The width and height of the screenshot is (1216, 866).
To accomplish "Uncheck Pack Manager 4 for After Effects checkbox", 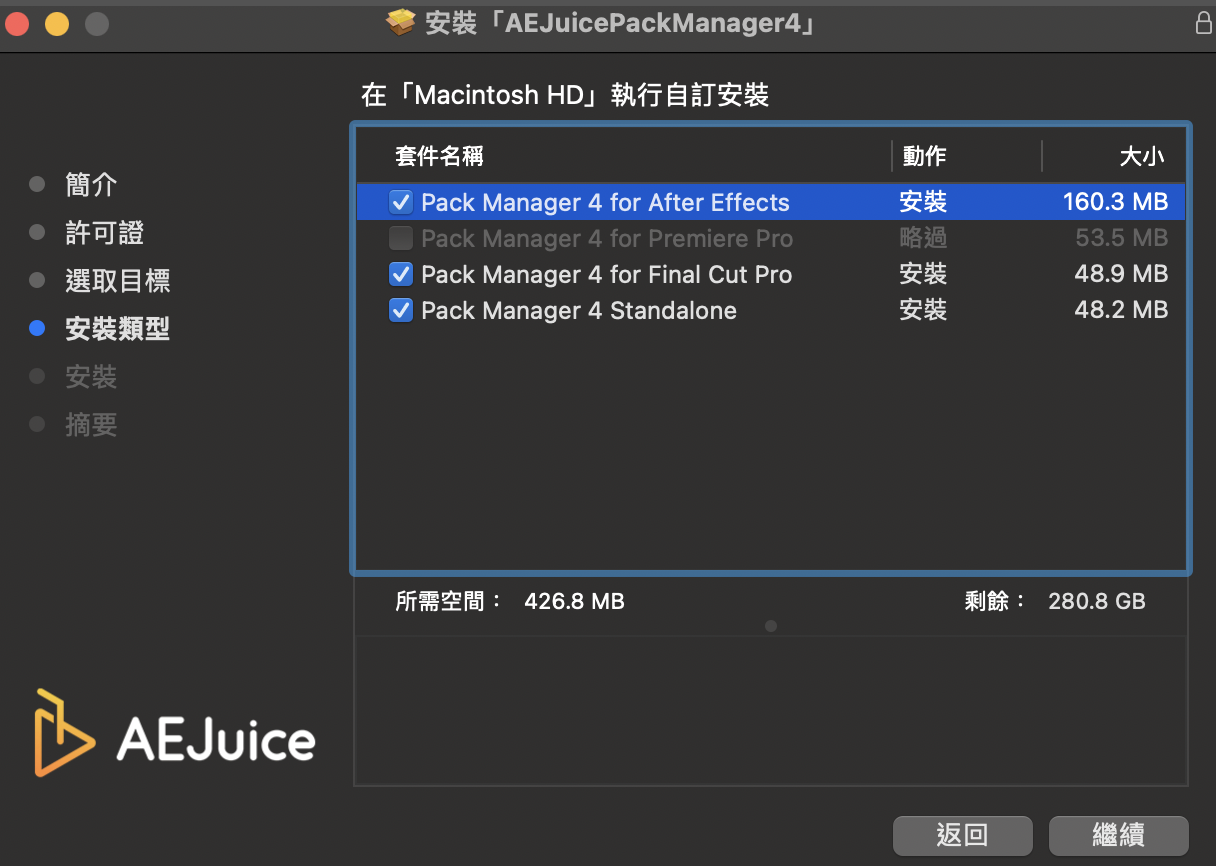I will coord(401,202).
